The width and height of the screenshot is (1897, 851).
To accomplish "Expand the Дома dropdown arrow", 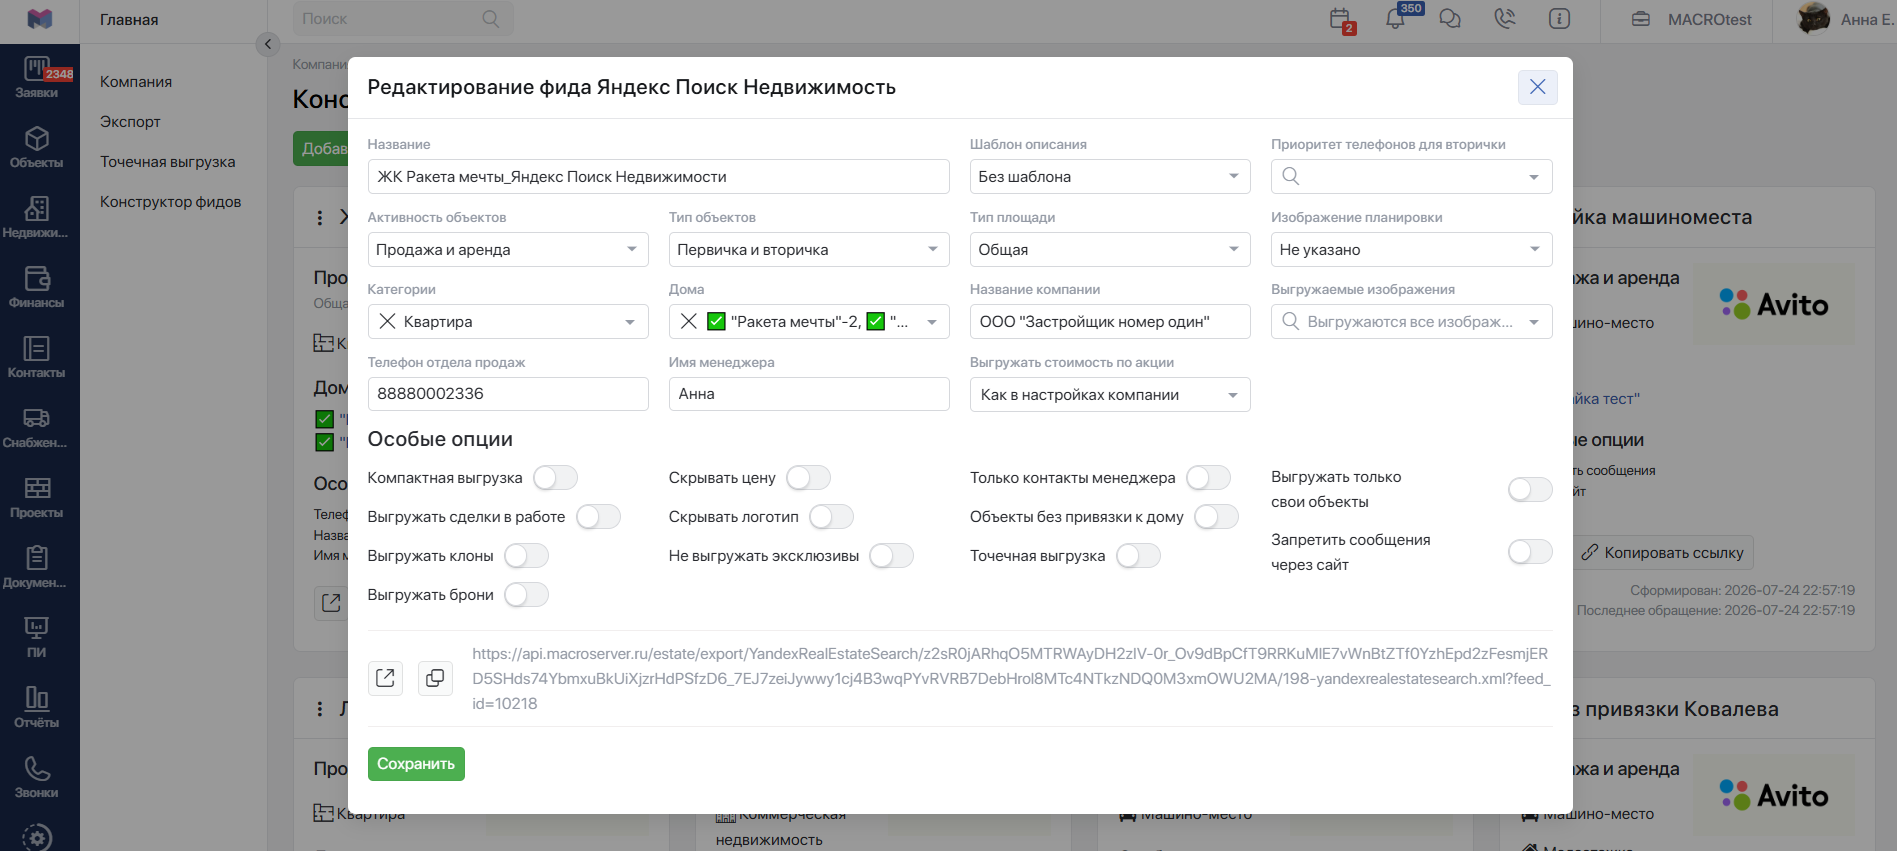I will [x=932, y=322].
